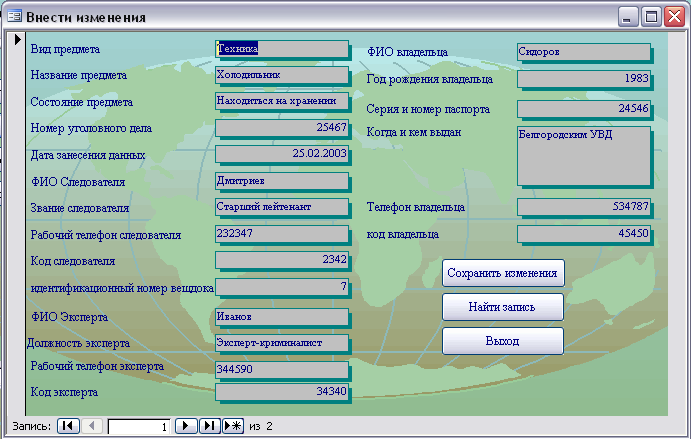
Task: Click Должность эксперта field Эксперт-криминалист
Action: click(282, 343)
